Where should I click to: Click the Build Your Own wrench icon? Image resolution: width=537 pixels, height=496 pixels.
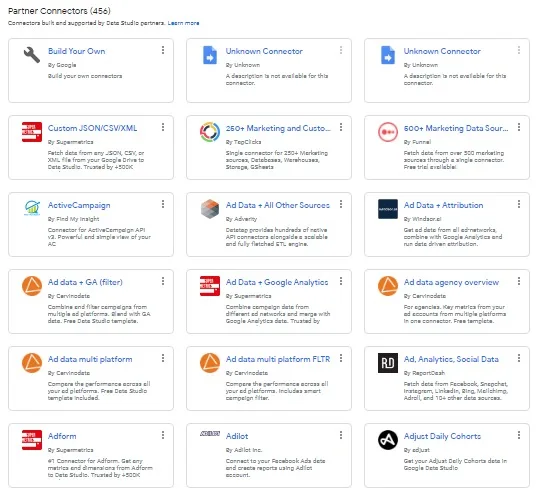coord(32,55)
